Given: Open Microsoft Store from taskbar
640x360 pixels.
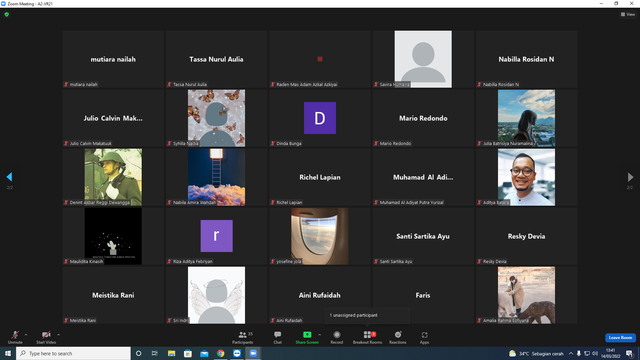Looking at the screenshot, I should click(x=188, y=353).
